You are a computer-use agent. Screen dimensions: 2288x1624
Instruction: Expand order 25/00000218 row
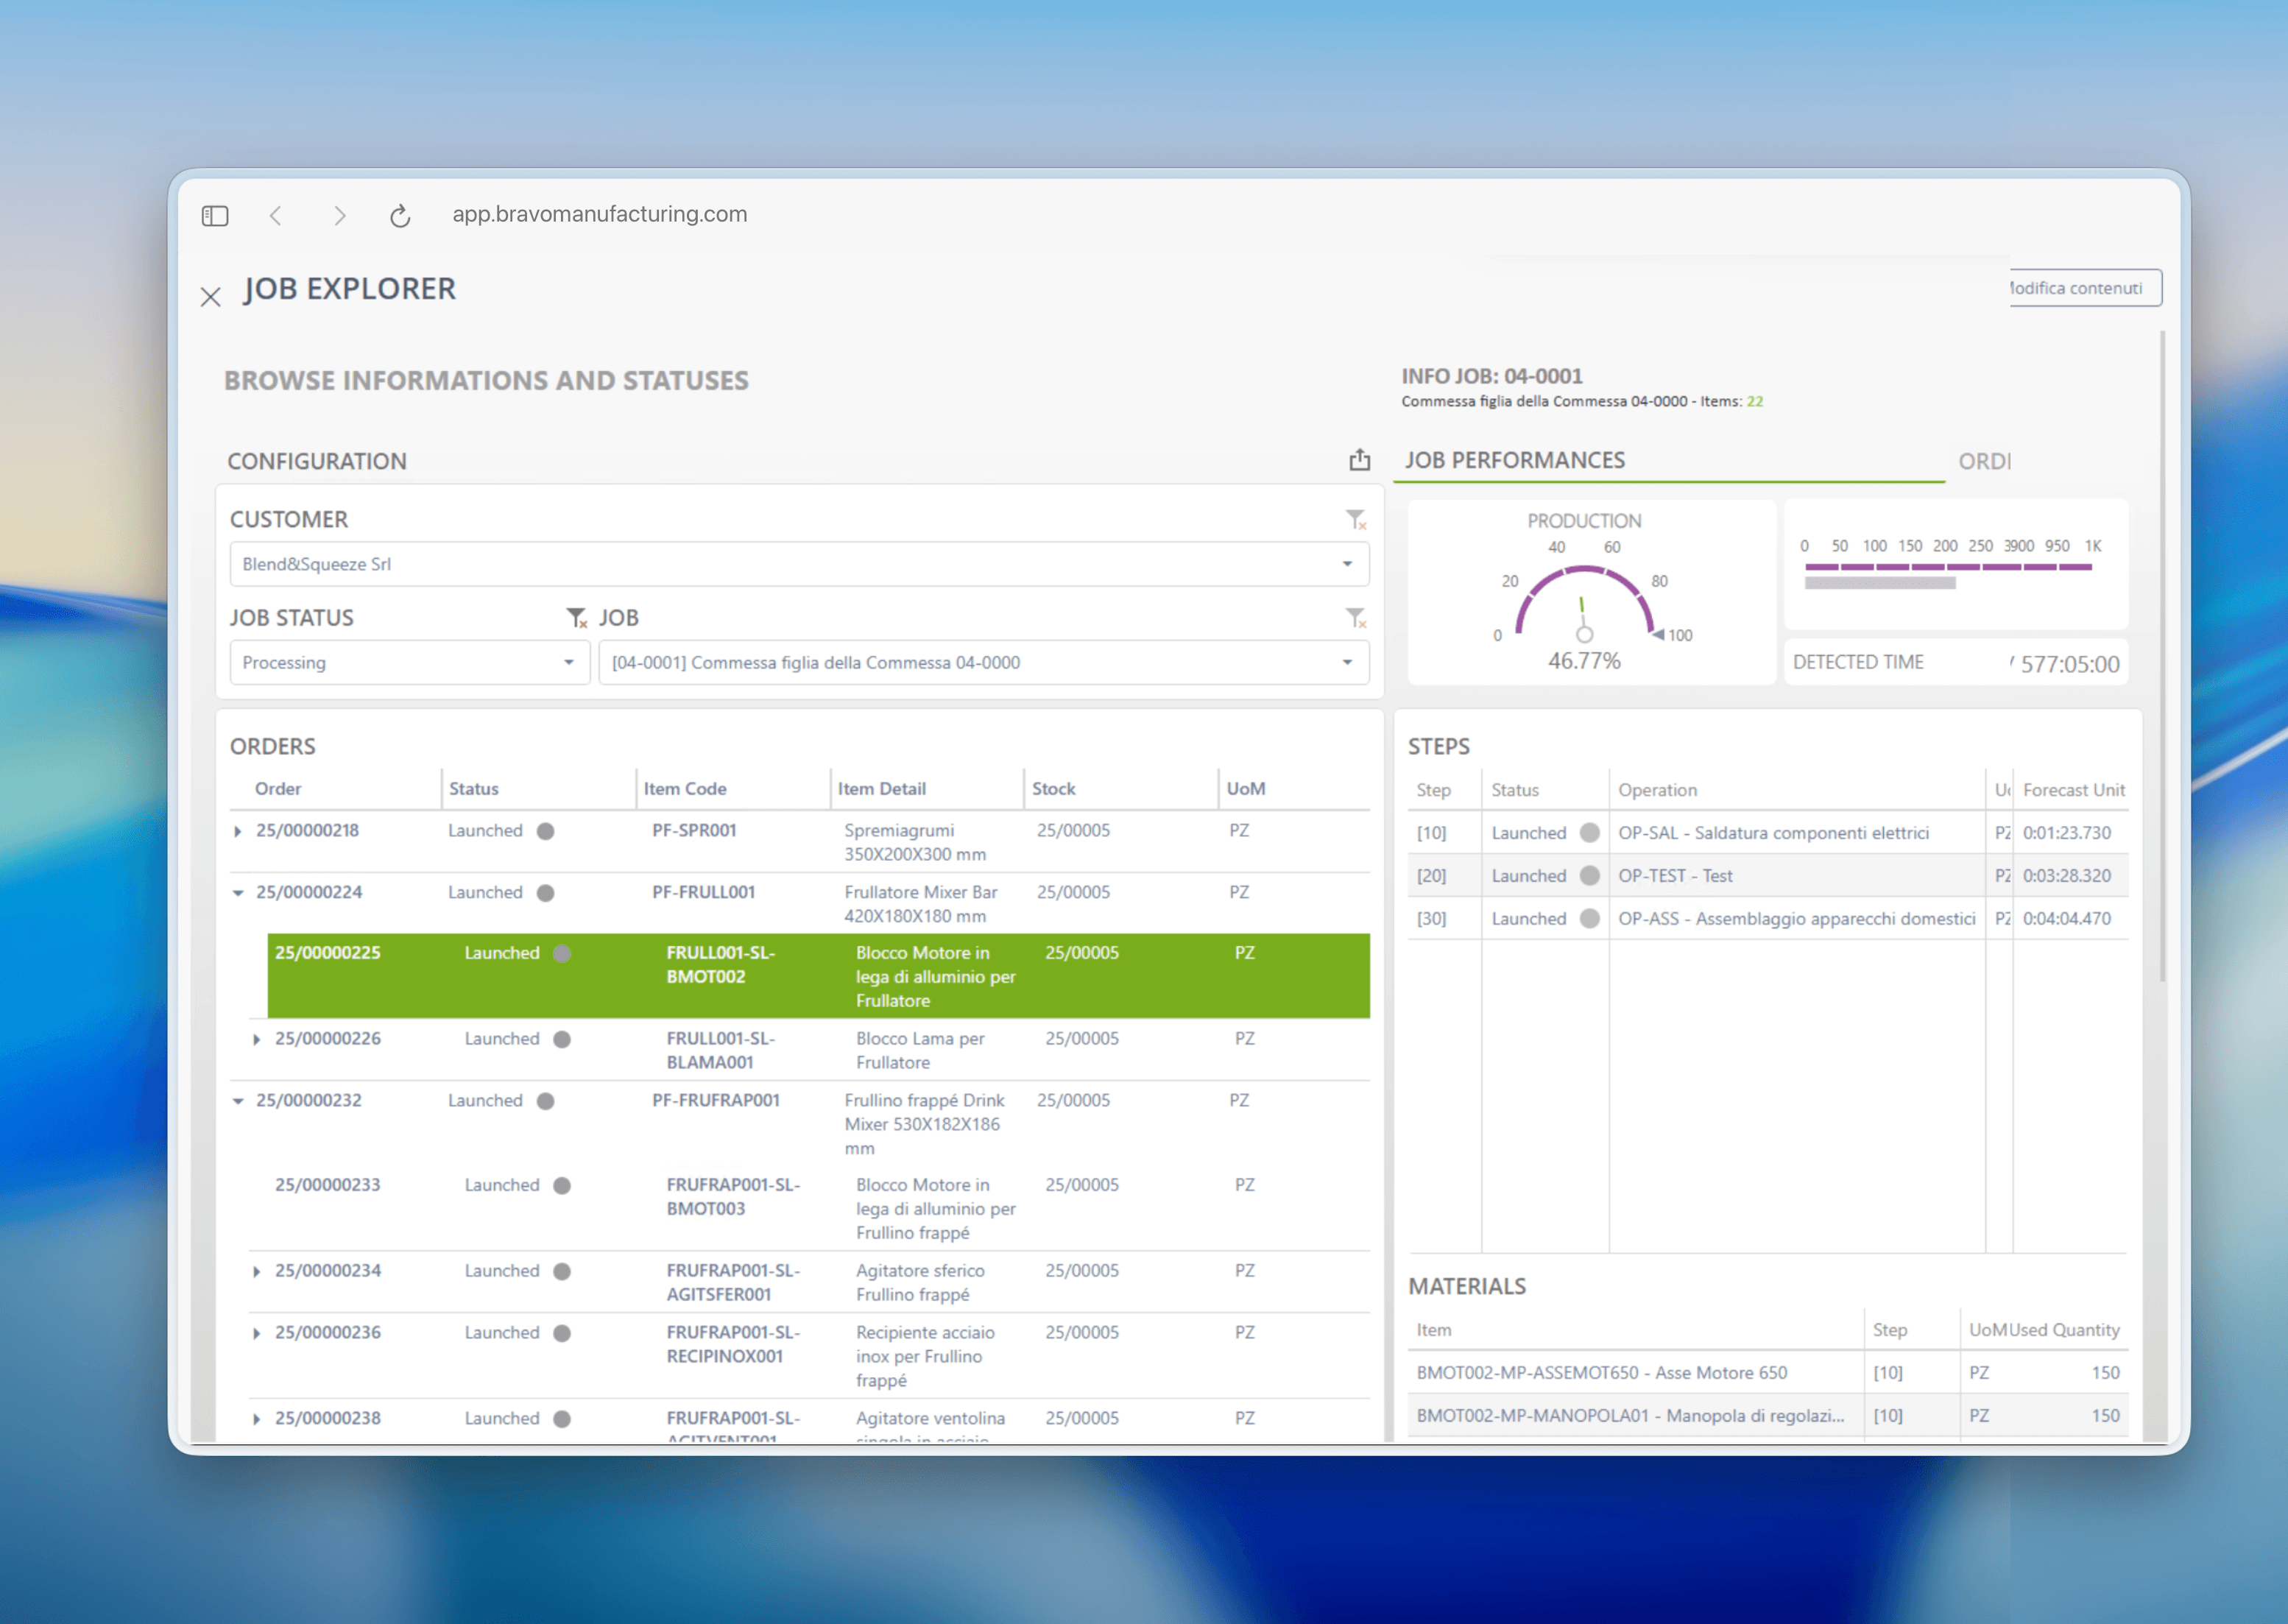238,831
